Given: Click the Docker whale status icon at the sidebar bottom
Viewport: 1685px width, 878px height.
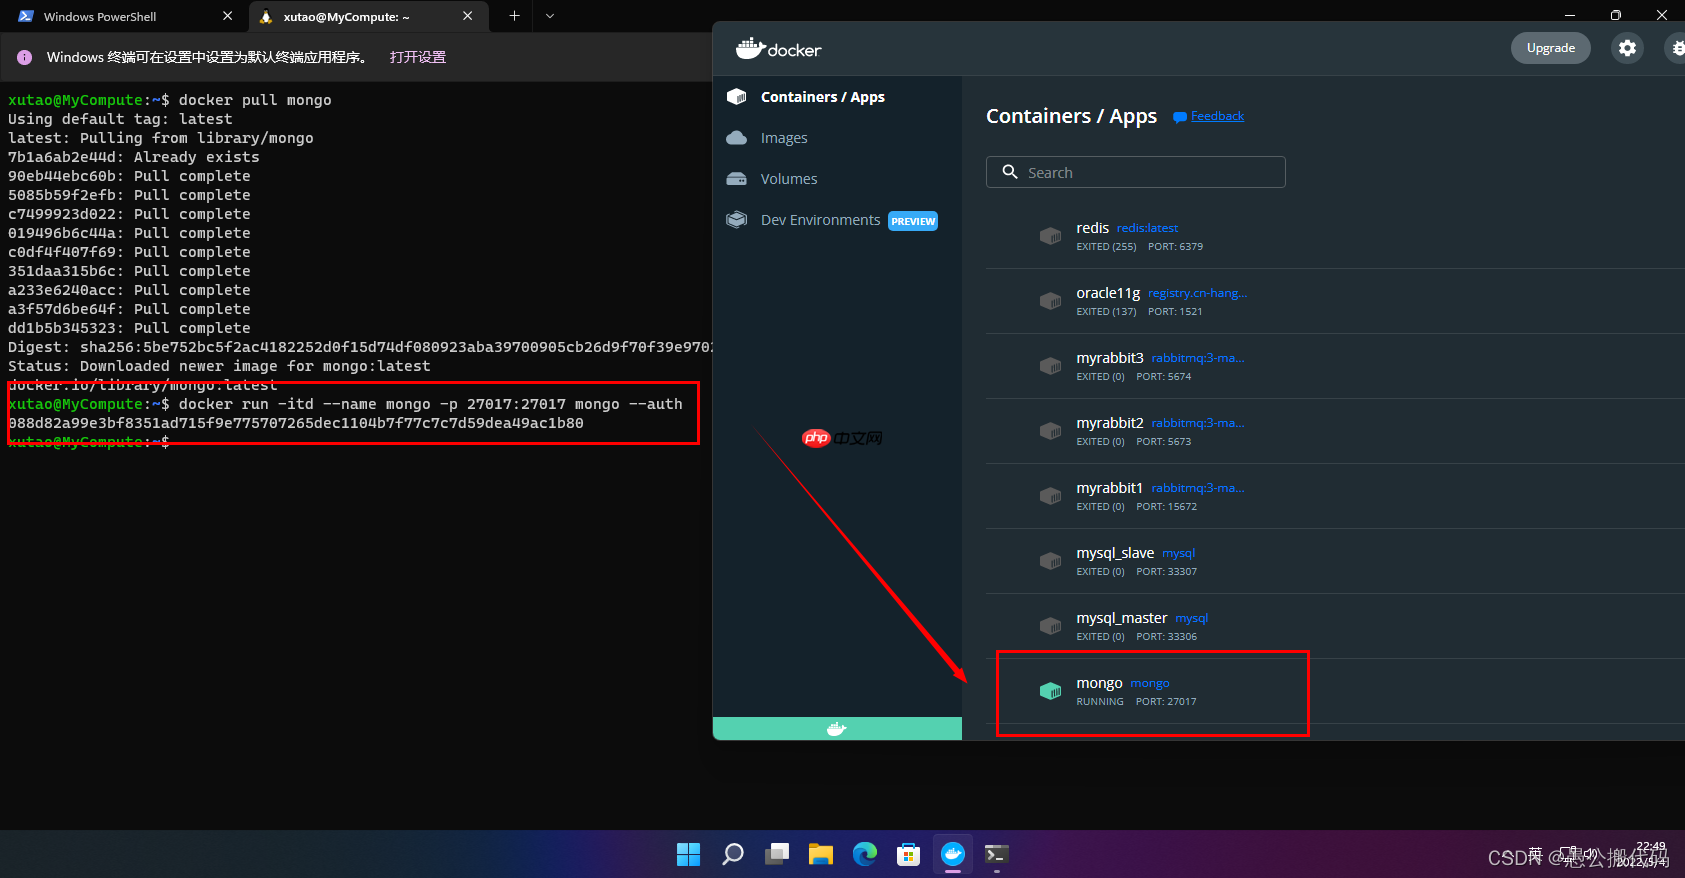Looking at the screenshot, I should [x=837, y=729].
